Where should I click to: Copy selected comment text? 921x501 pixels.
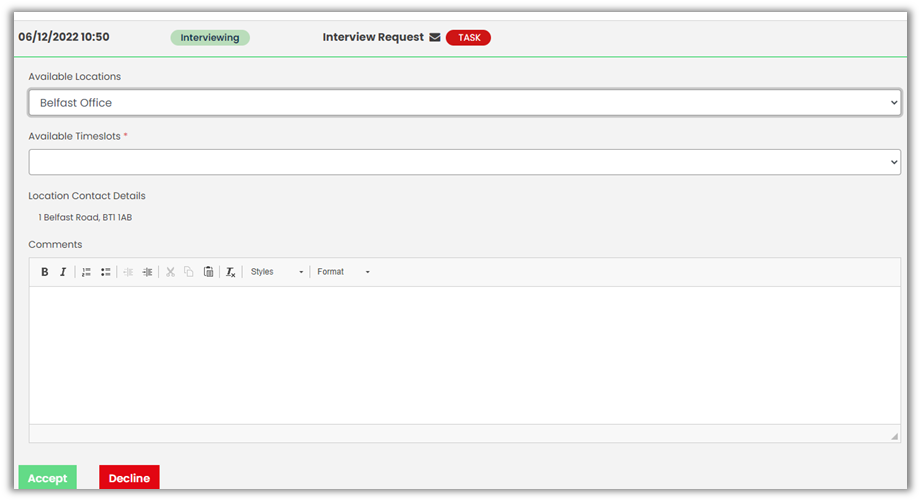coord(189,272)
